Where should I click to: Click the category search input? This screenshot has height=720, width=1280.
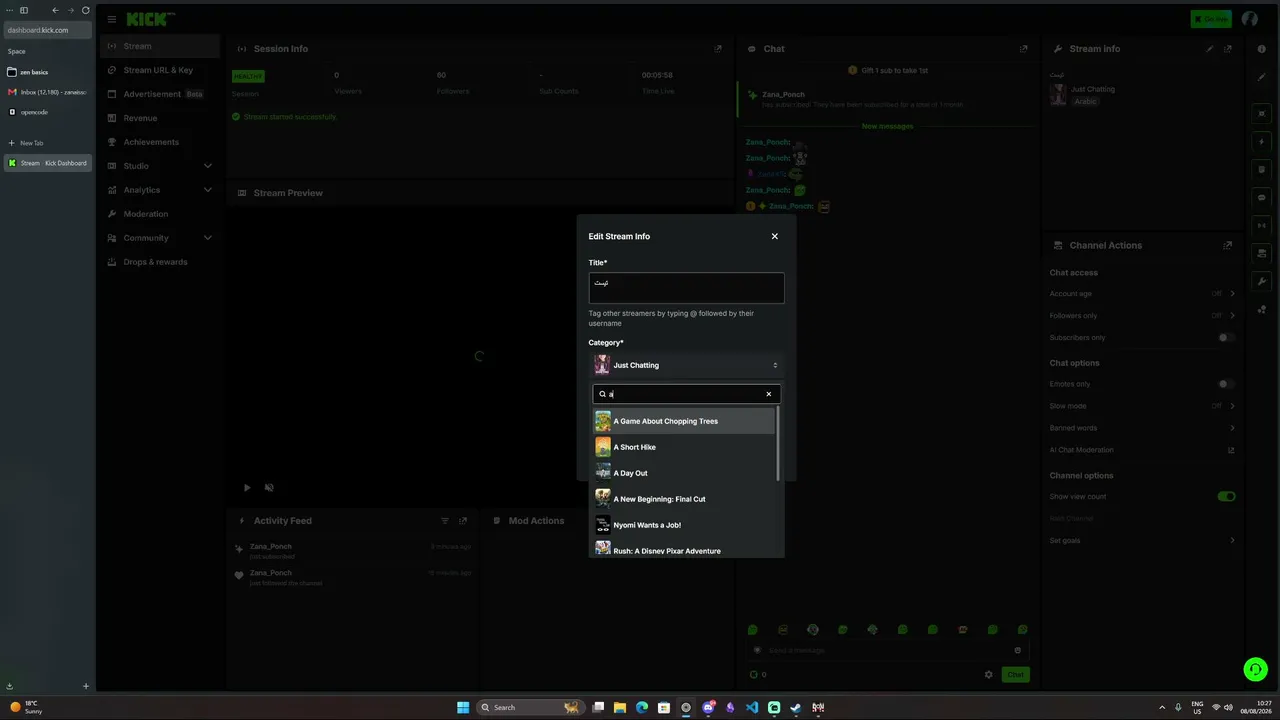[686, 394]
